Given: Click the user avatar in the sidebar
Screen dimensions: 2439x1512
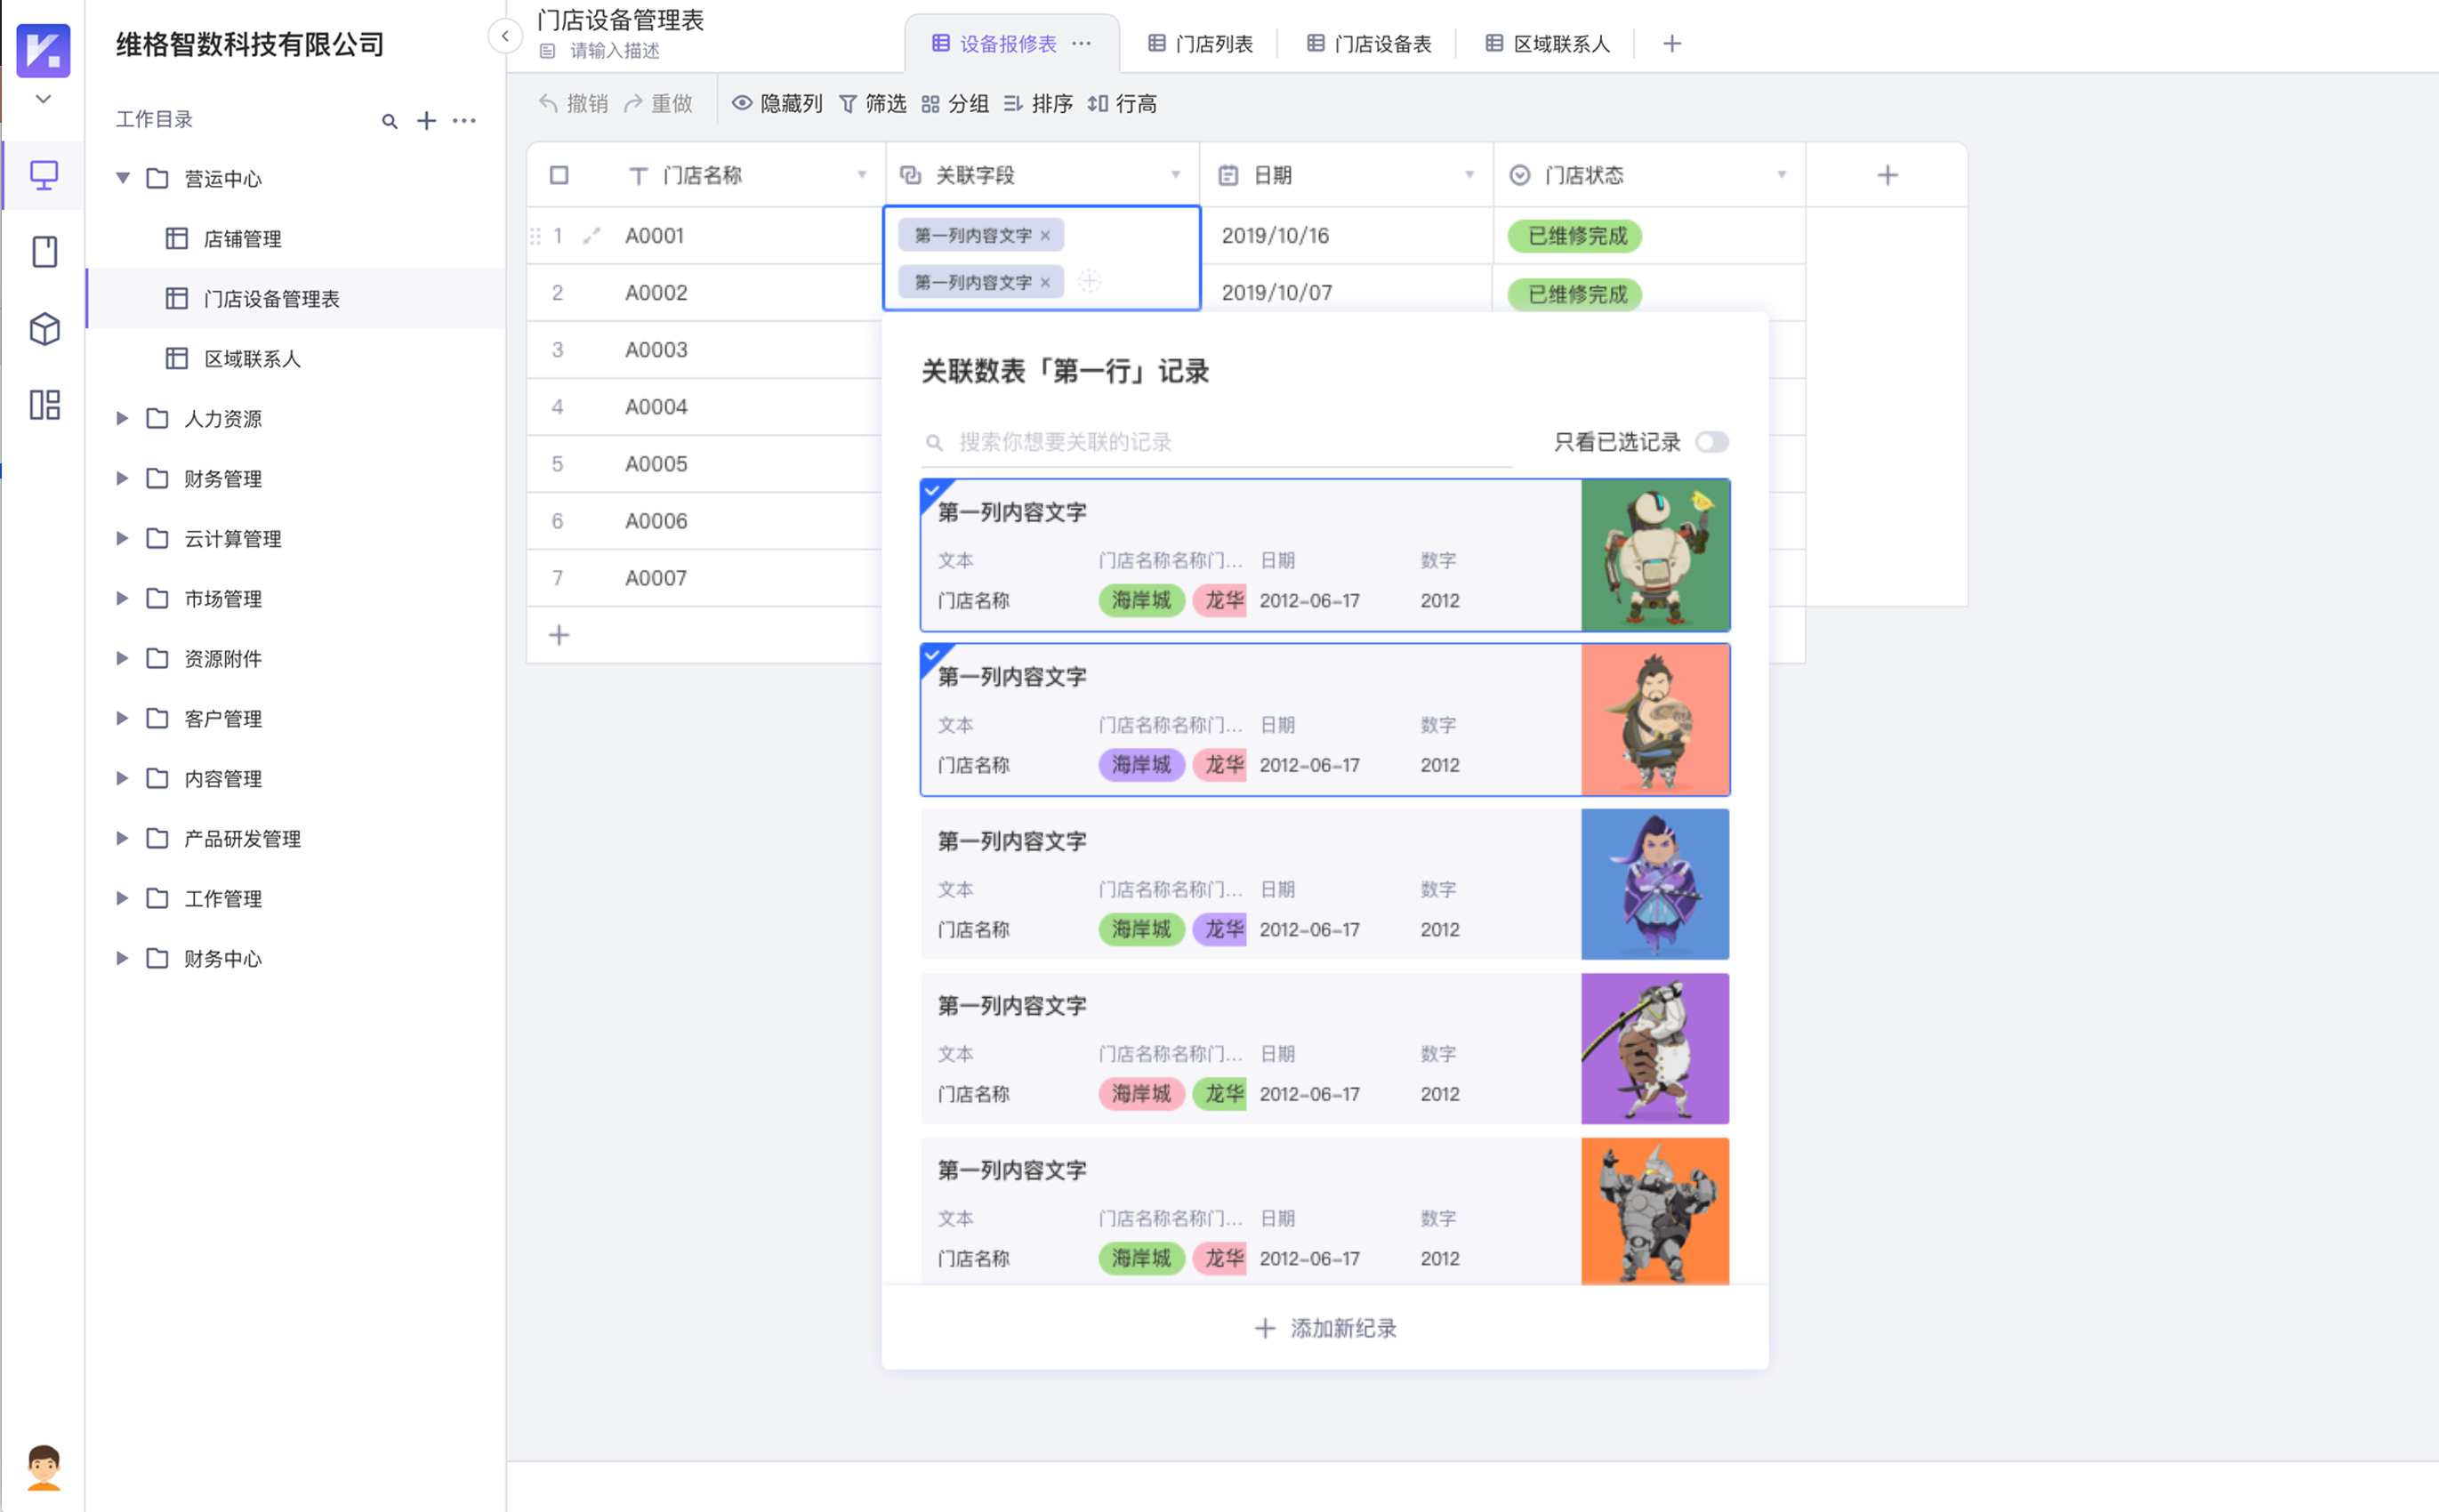Looking at the screenshot, I should (x=43, y=1467).
